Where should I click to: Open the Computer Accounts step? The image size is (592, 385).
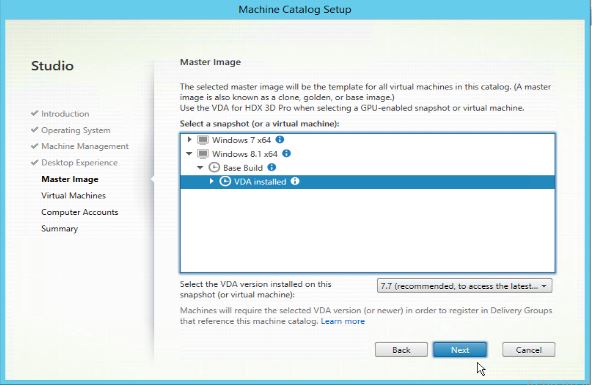[x=80, y=212]
